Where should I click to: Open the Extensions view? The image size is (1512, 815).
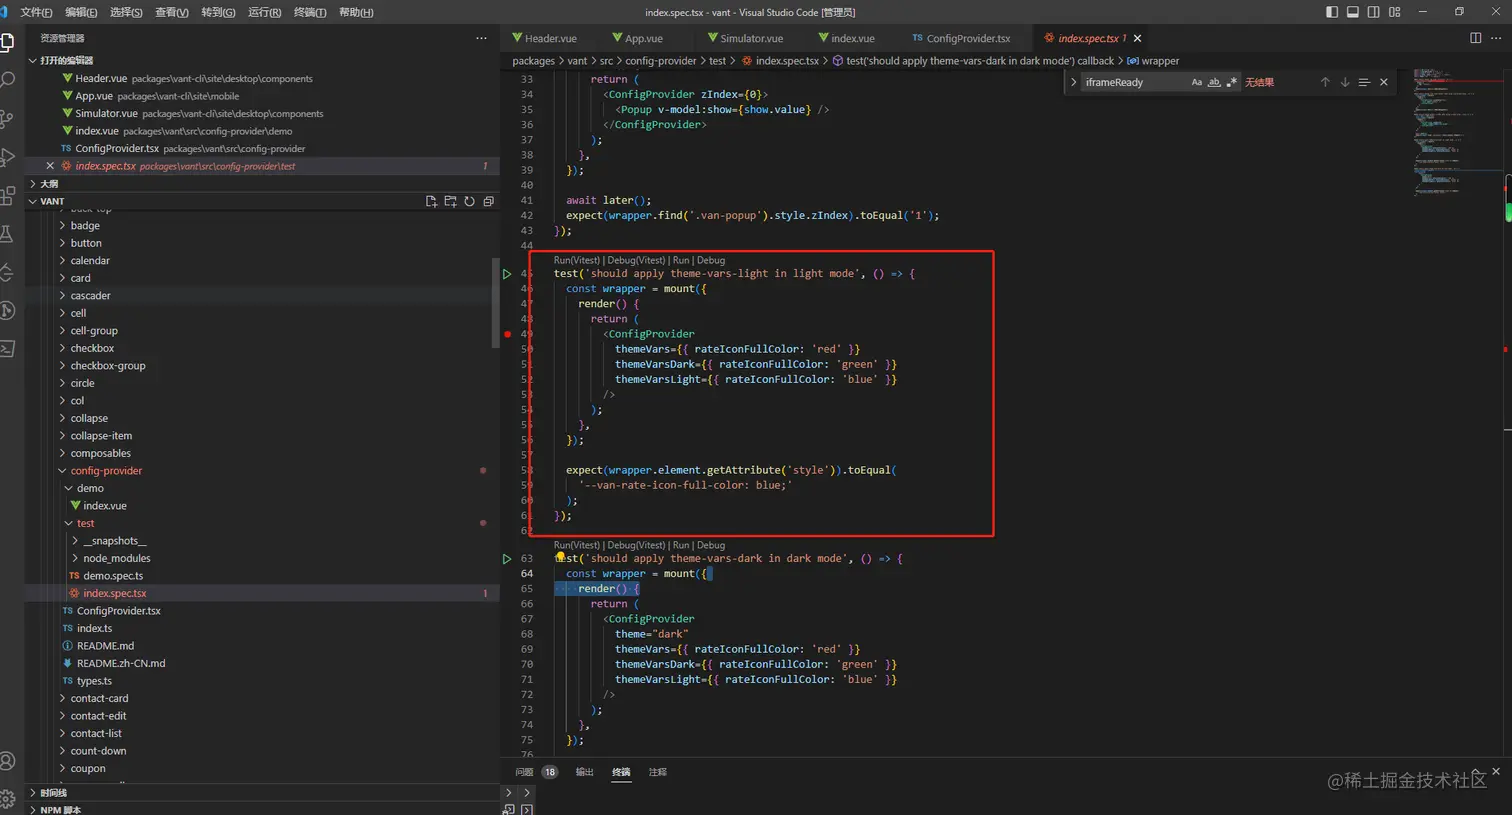pos(7,195)
